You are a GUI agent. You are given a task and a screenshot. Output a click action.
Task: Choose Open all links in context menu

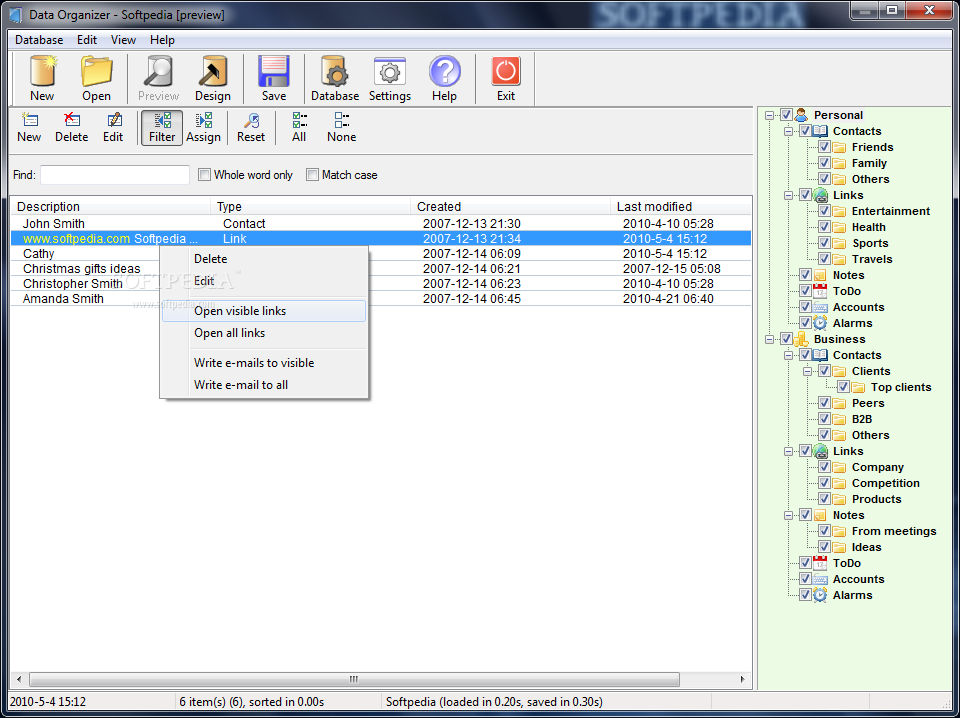coord(264,333)
